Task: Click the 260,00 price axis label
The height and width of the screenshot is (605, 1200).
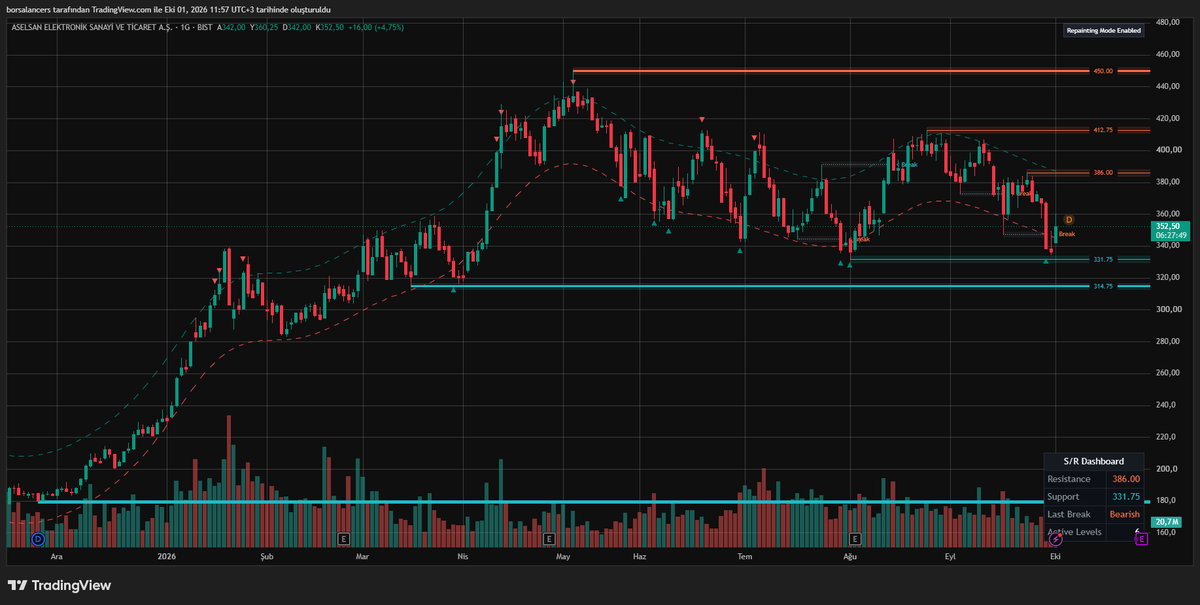Action: pyautogui.click(x=1168, y=373)
